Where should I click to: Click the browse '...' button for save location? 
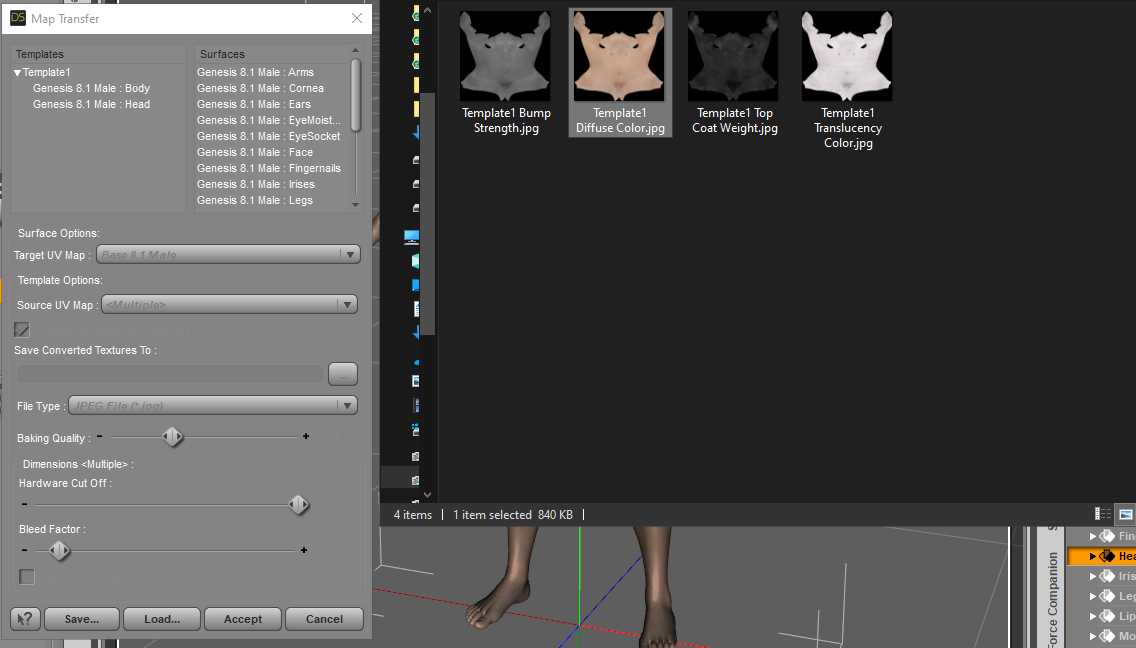pos(343,374)
